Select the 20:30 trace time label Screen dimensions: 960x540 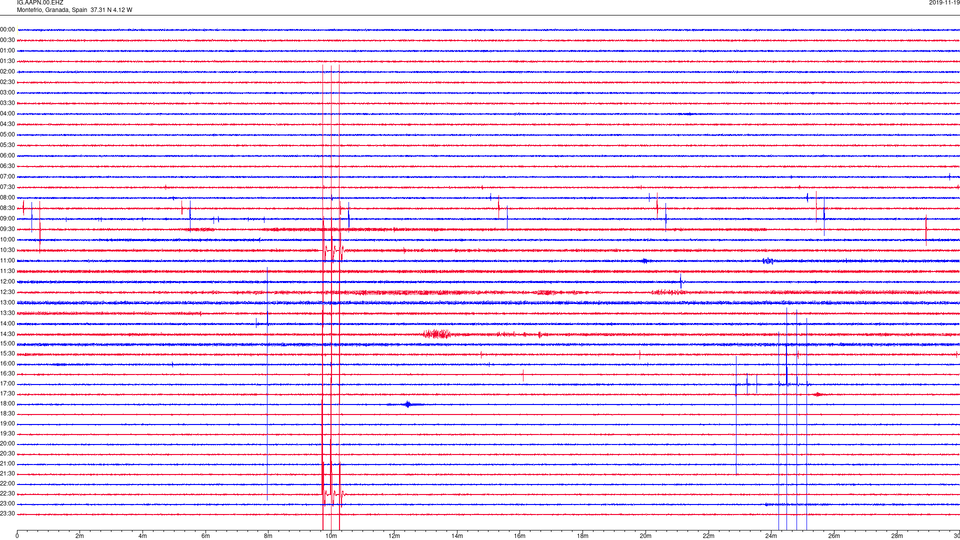[x=7, y=454]
